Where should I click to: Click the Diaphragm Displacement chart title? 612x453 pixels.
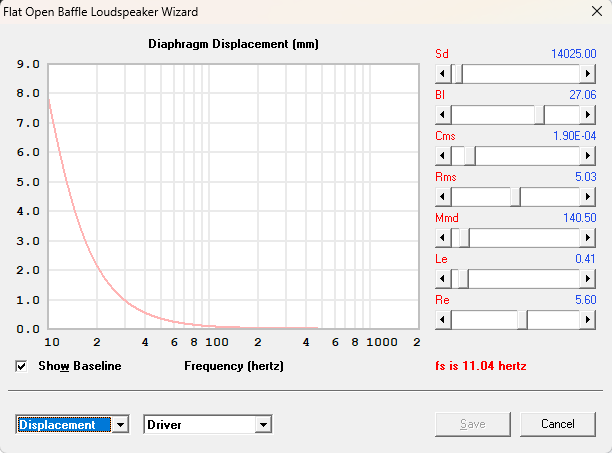point(233,44)
